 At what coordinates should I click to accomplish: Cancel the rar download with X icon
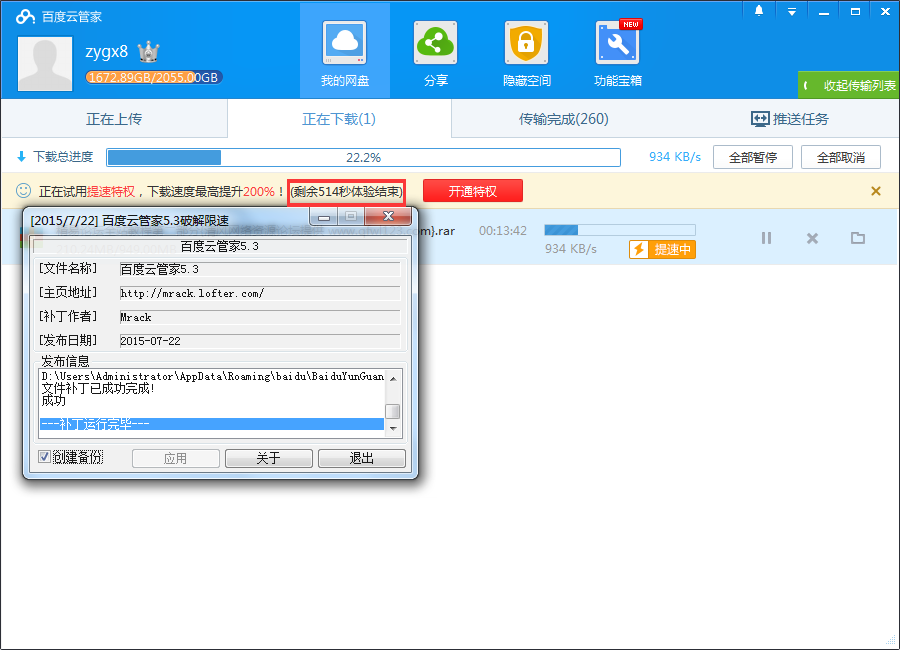812,238
